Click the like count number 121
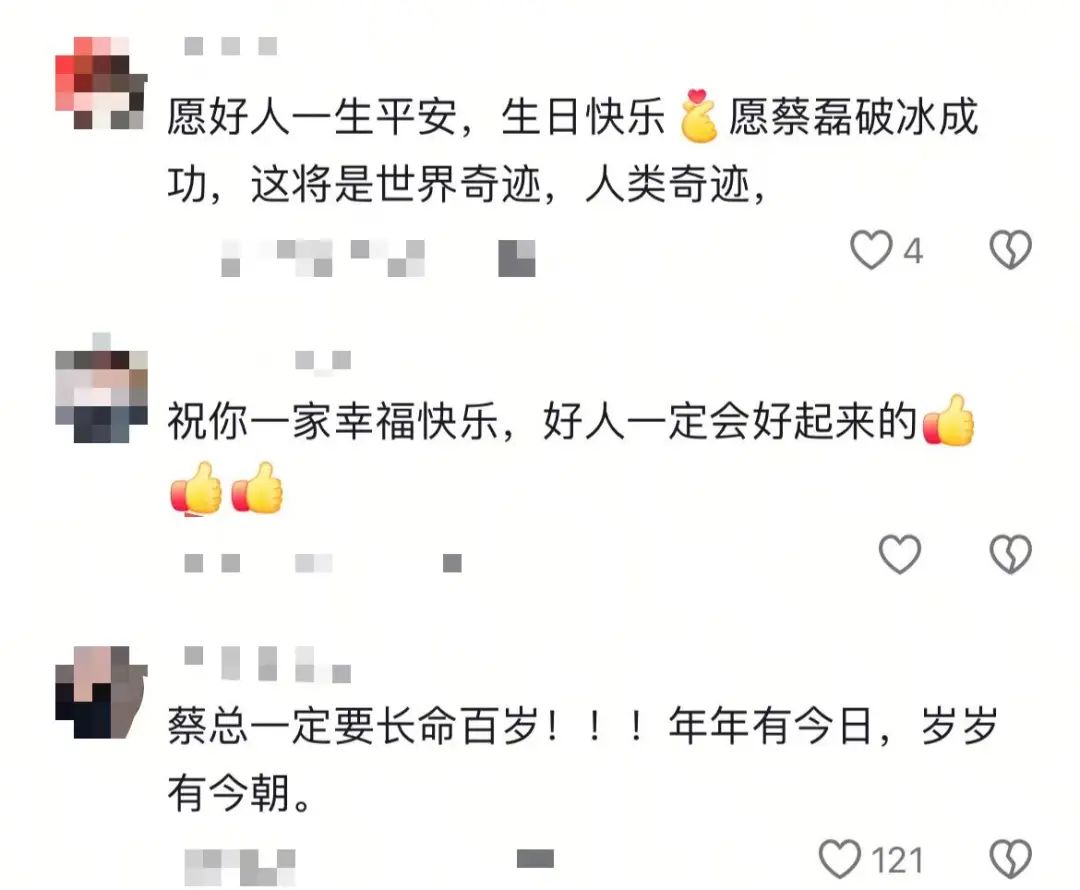The height and width of the screenshot is (890, 1080). click(x=897, y=860)
